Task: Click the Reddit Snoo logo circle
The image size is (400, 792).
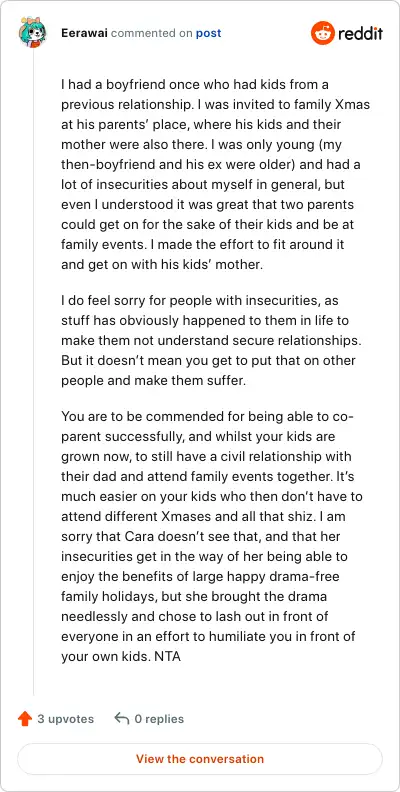Action: click(x=323, y=33)
